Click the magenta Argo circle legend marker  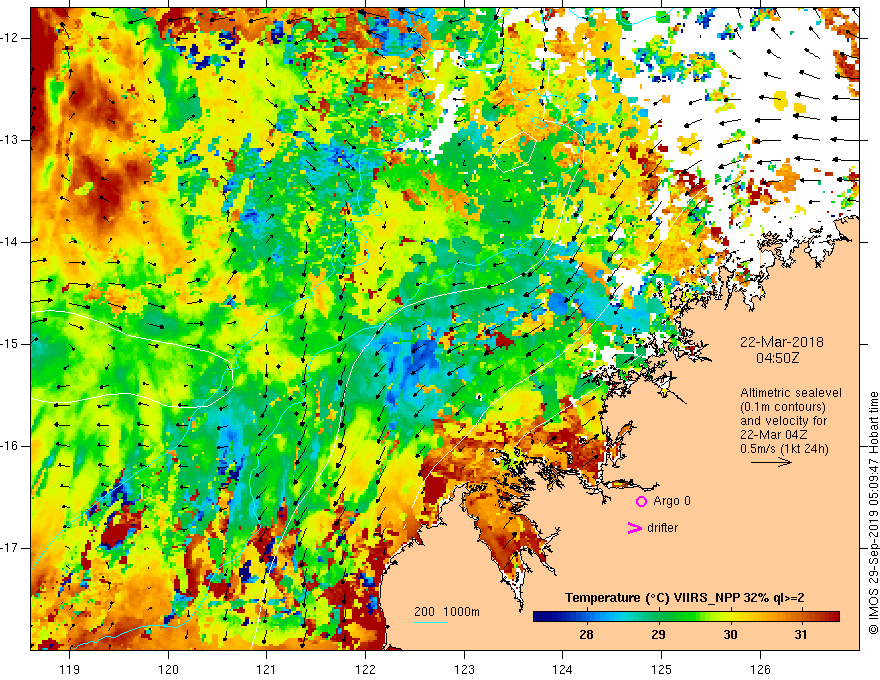(x=641, y=501)
